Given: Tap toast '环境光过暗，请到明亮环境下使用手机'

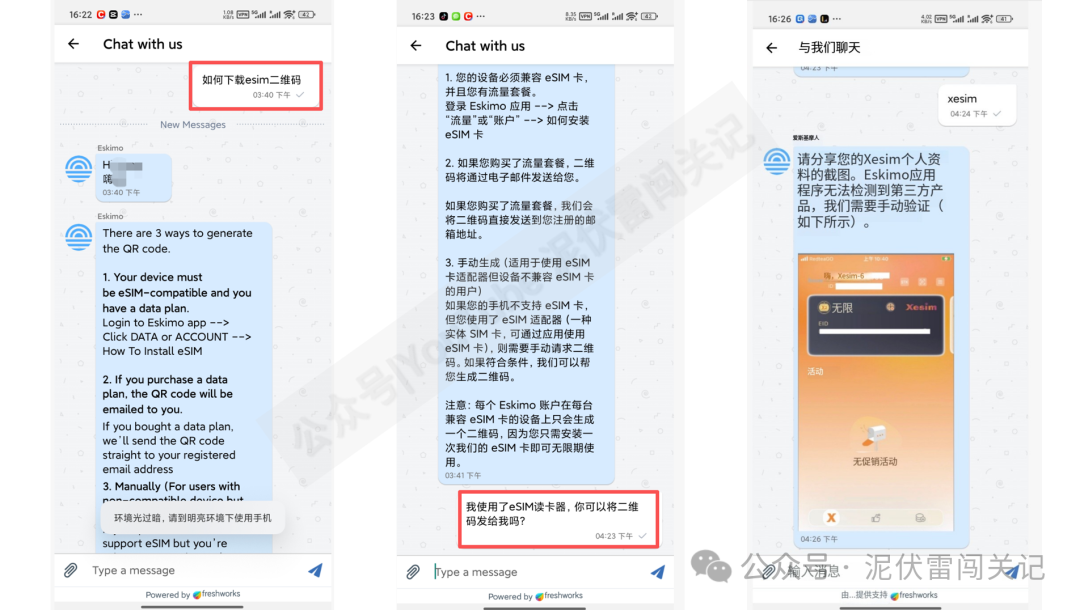Looking at the screenshot, I should (x=193, y=518).
